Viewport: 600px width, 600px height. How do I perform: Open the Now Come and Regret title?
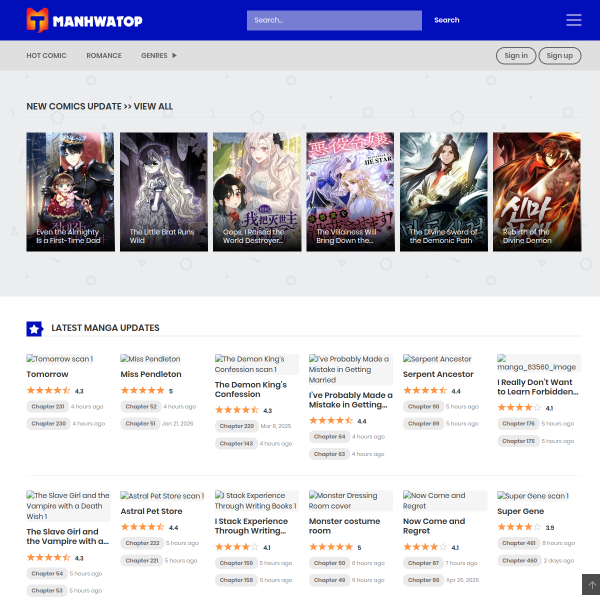tap(434, 526)
